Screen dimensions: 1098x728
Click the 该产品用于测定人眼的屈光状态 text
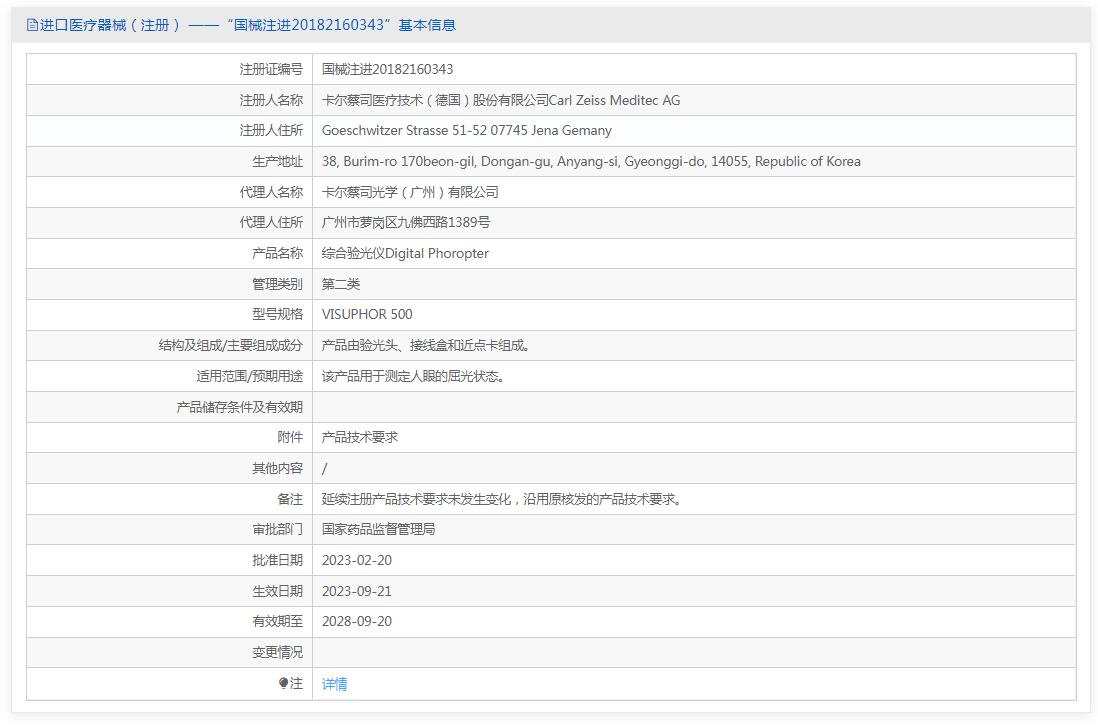point(413,377)
